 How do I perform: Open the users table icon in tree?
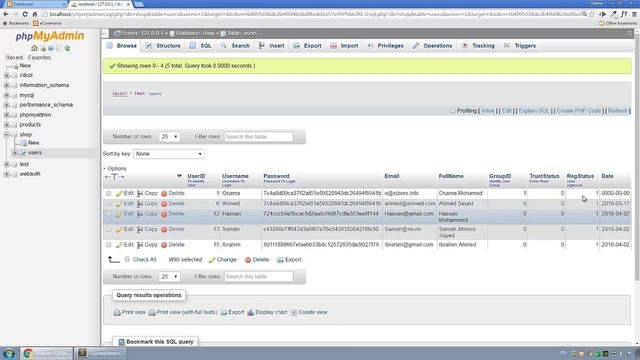(x=24, y=153)
